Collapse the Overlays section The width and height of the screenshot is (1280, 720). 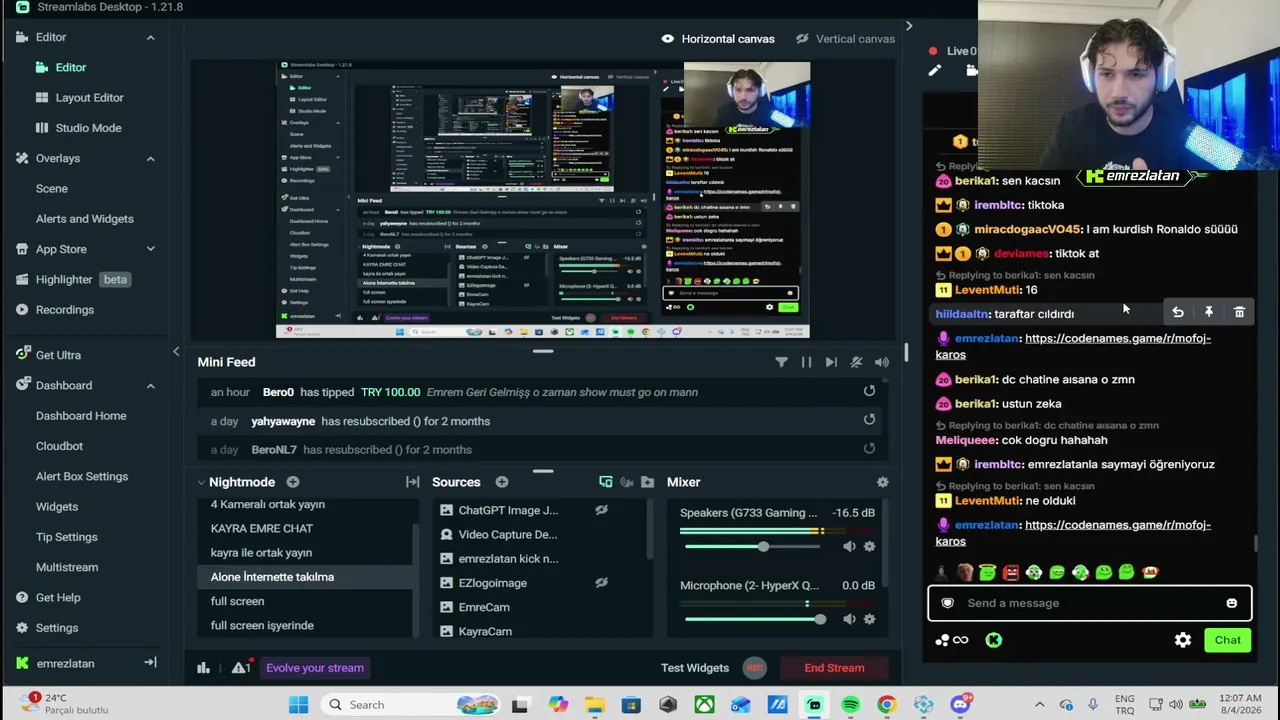click(x=150, y=158)
